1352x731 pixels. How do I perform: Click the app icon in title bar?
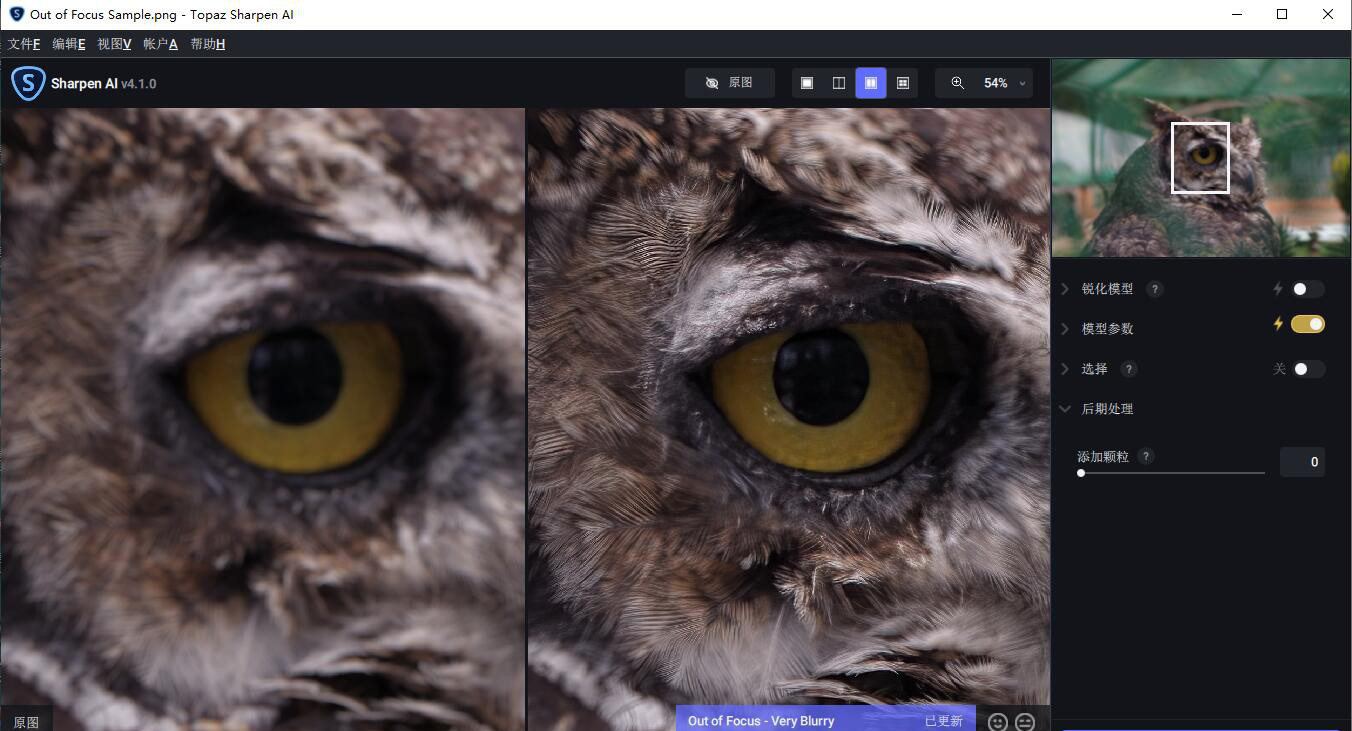[16, 14]
